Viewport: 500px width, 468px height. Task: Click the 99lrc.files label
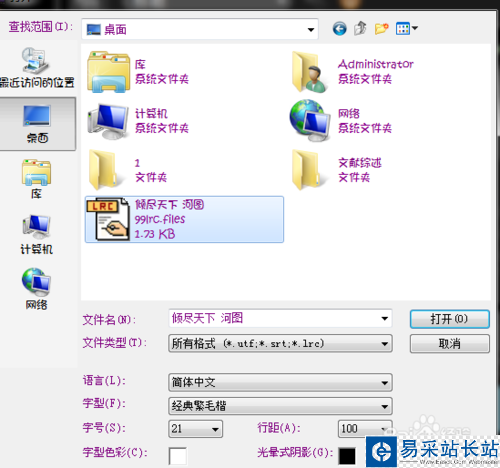pos(160,219)
